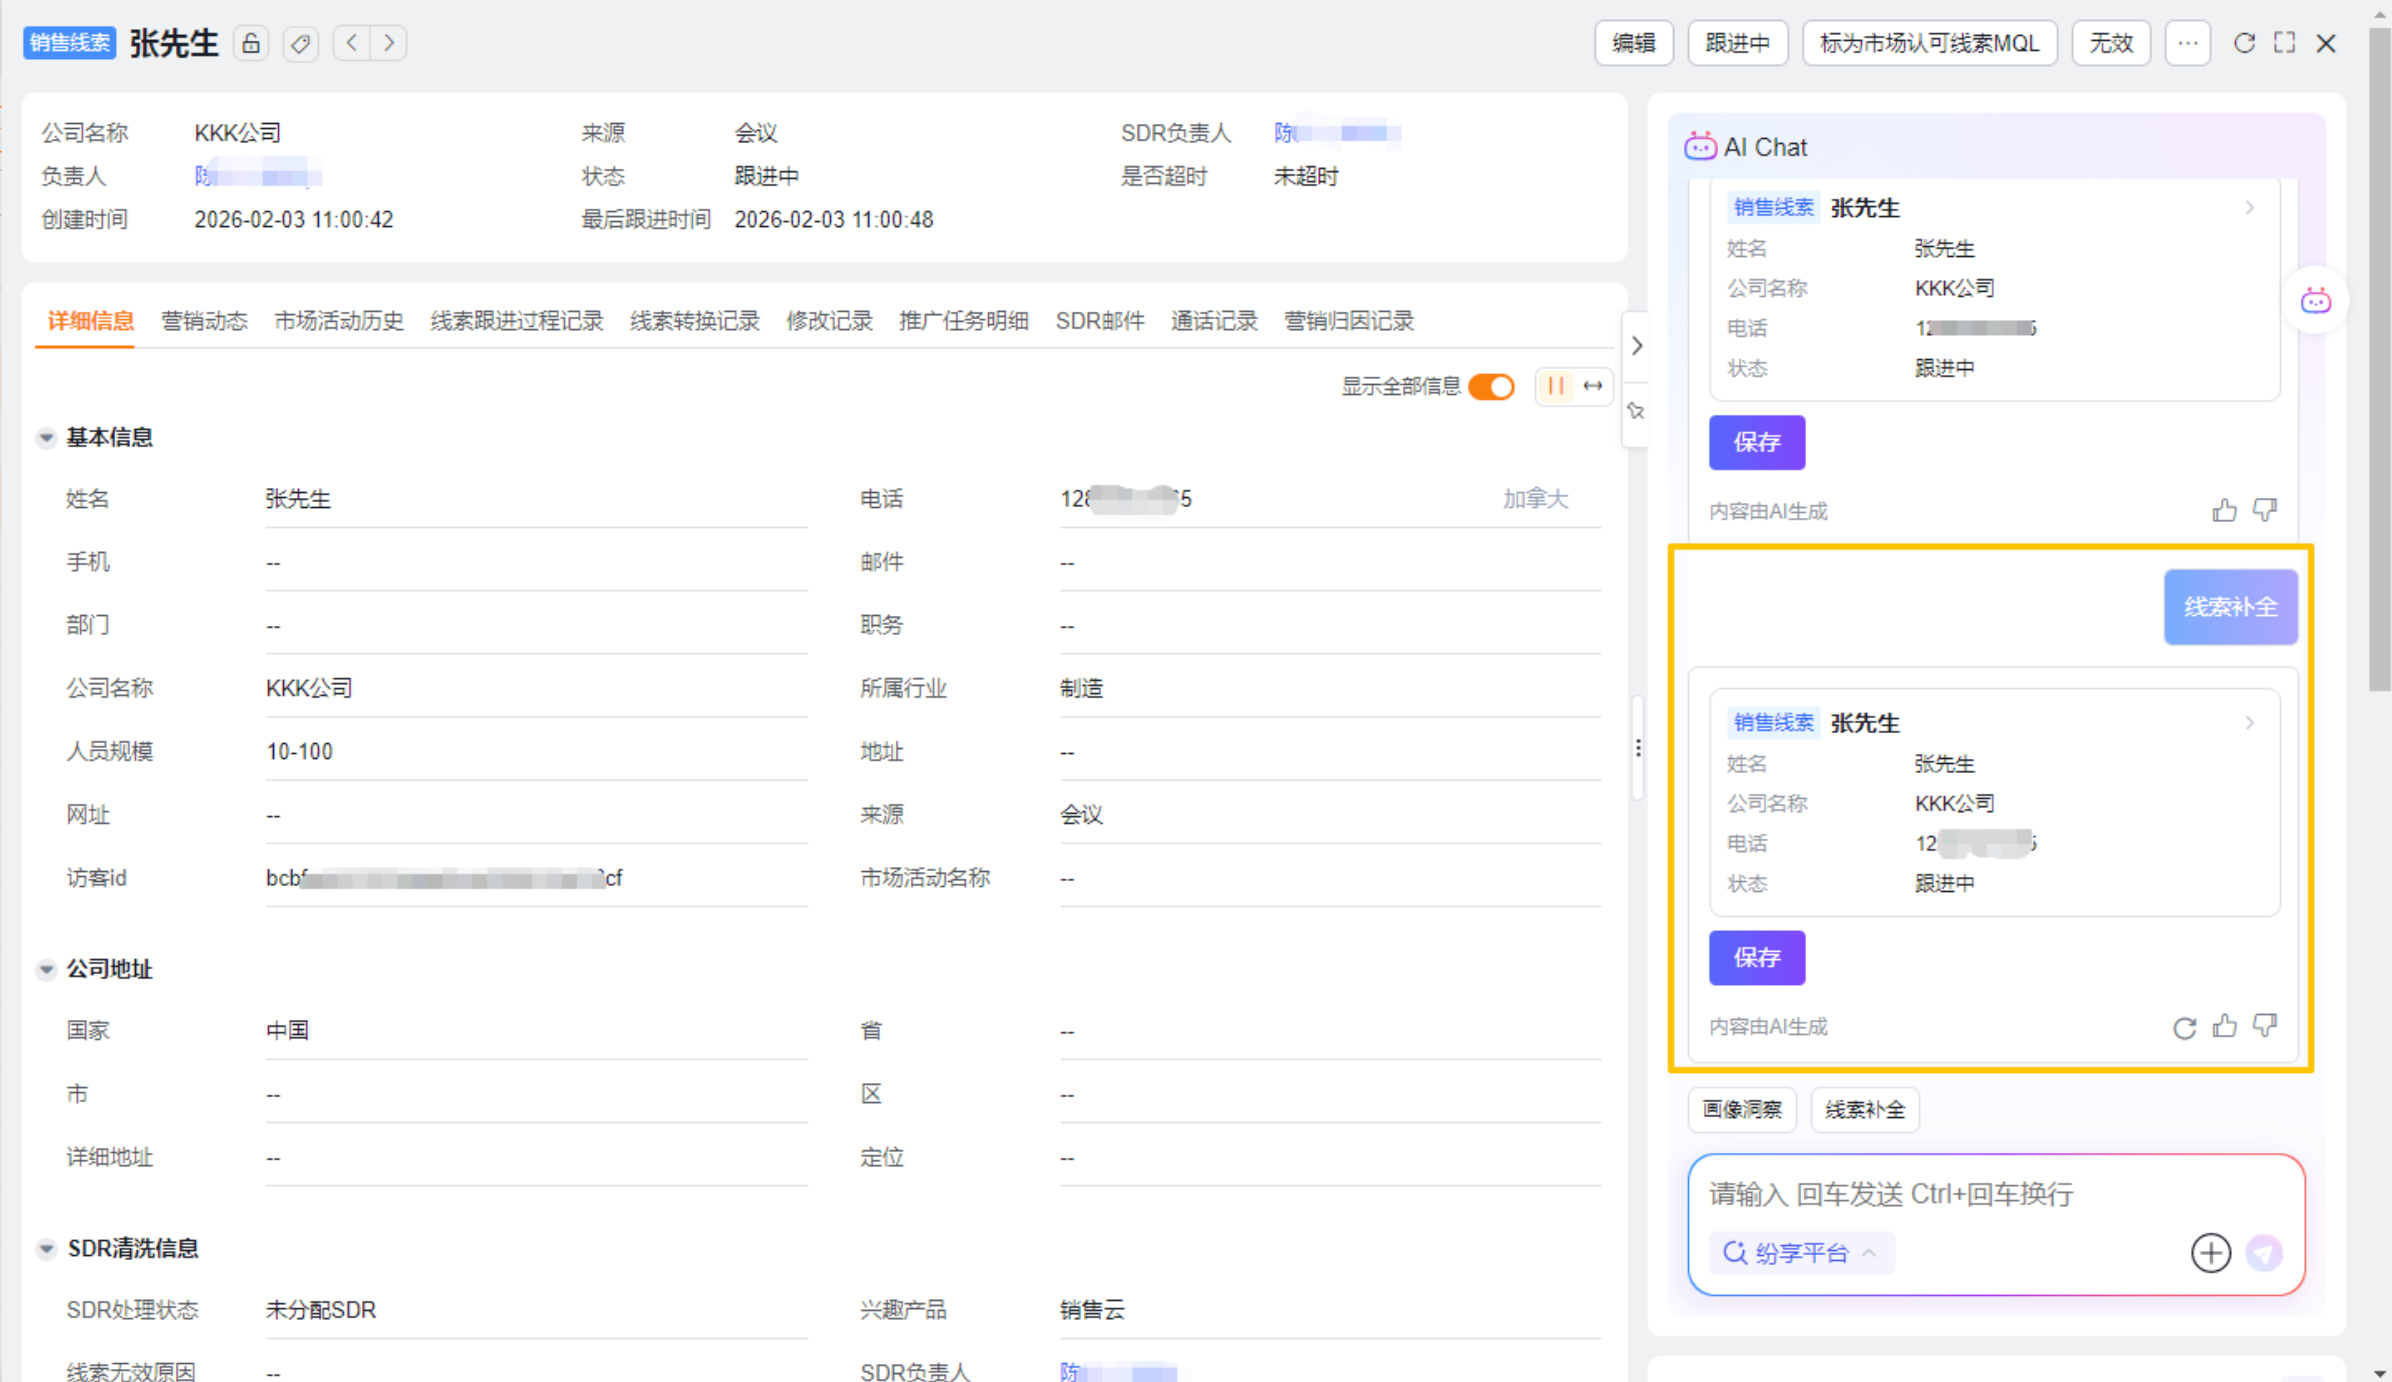The height and width of the screenshot is (1382, 2392).
Task: Toggle 显示全部信息 switch off
Action: click(x=1491, y=386)
